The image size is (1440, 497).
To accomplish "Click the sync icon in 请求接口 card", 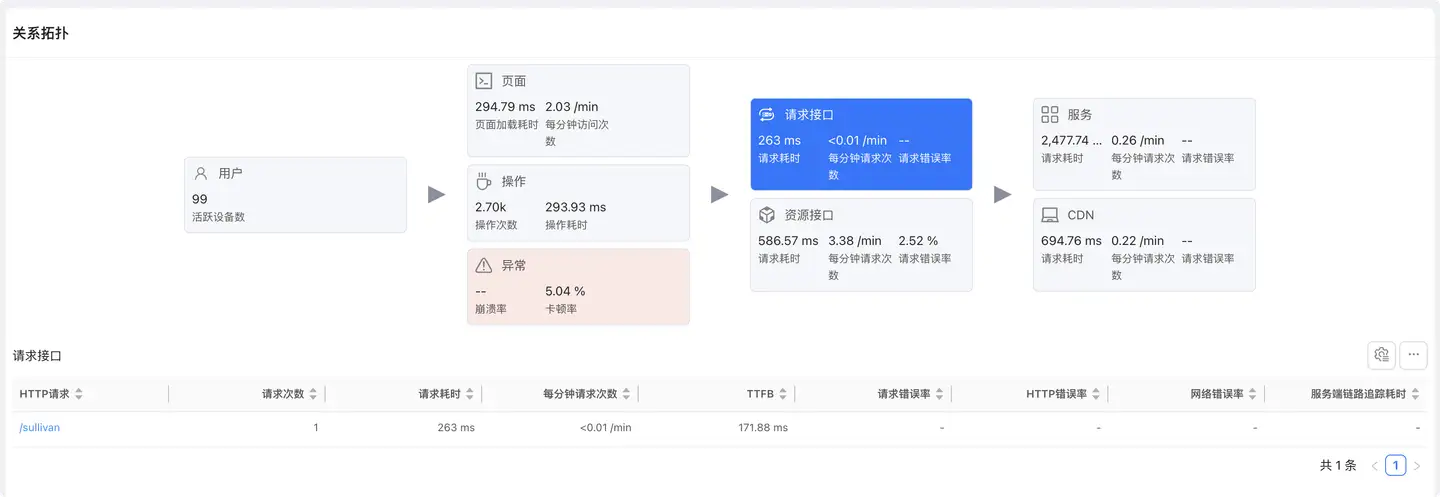I will [x=767, y=115].
